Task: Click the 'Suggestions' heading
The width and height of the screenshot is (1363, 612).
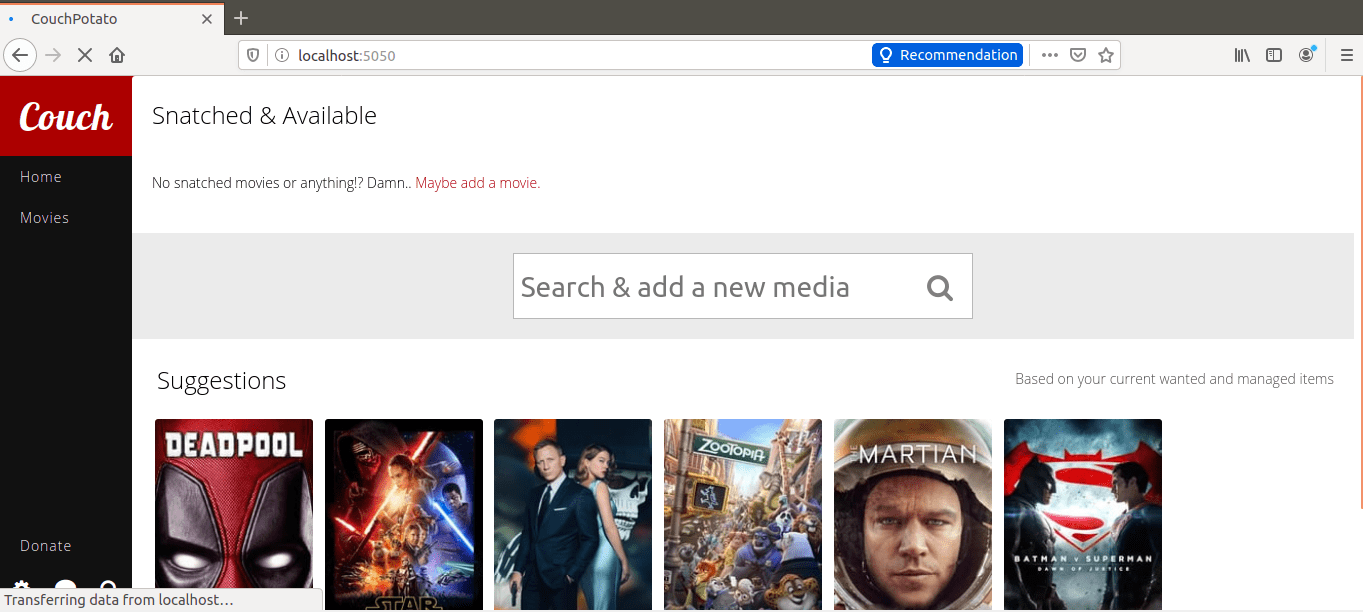Action: pos(222,381)
